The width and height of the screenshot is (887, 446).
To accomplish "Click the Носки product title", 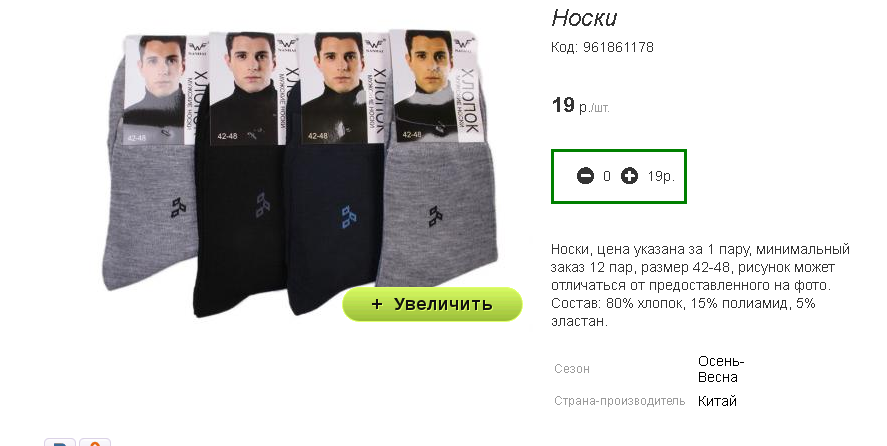I will 584,18.
